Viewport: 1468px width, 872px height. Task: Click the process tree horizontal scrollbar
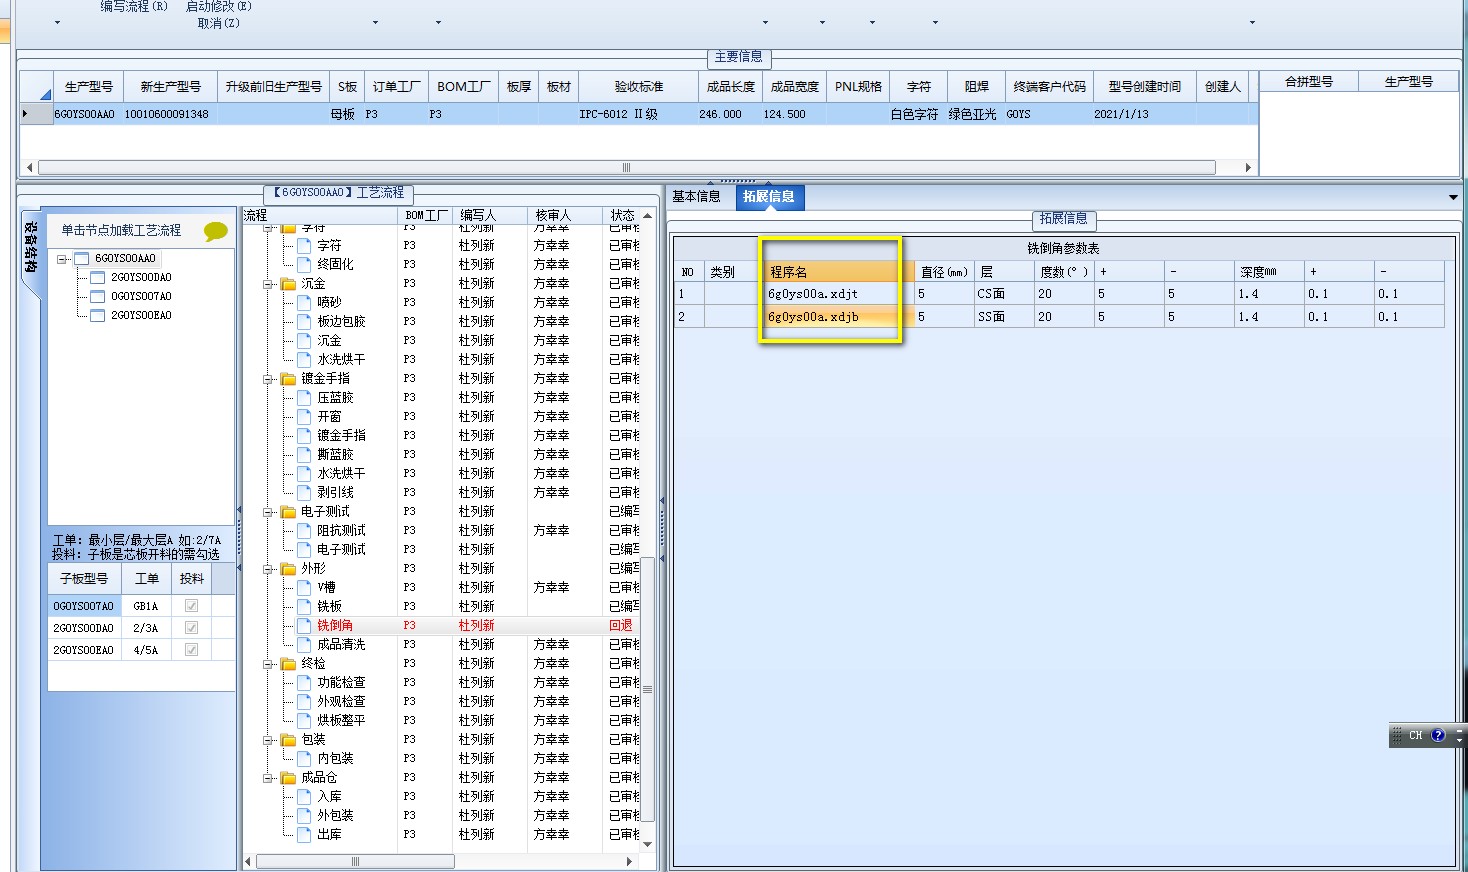355,861
